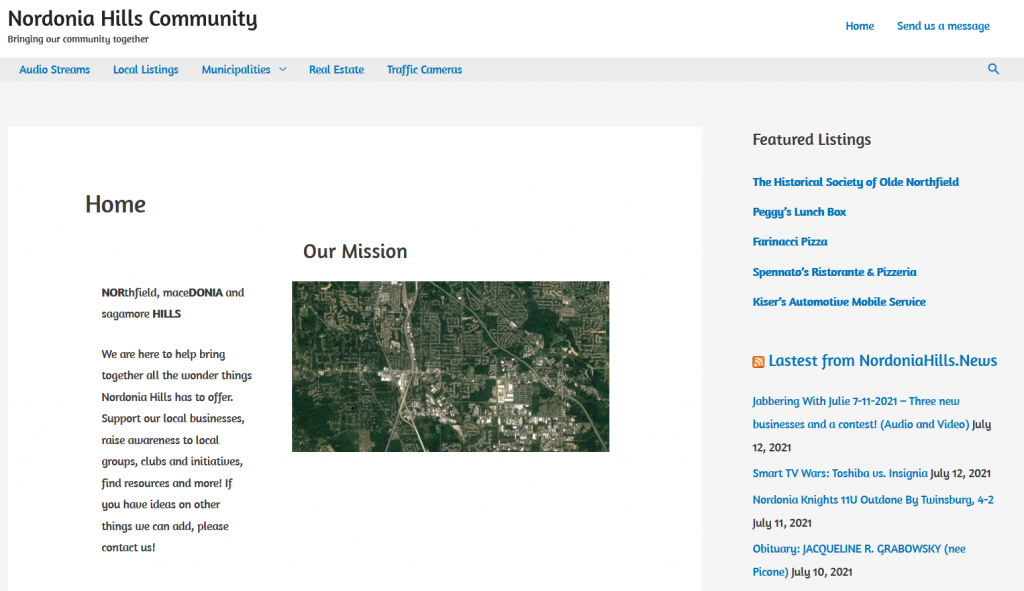Image resolution: width=1024 pixels, height=591 pixels.
Task: Click the "July 11, 2021" date text
Action: (782, 523)
